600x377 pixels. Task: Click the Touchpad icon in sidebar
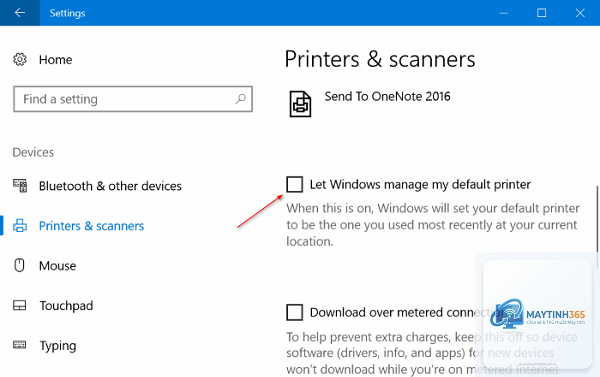20,305
